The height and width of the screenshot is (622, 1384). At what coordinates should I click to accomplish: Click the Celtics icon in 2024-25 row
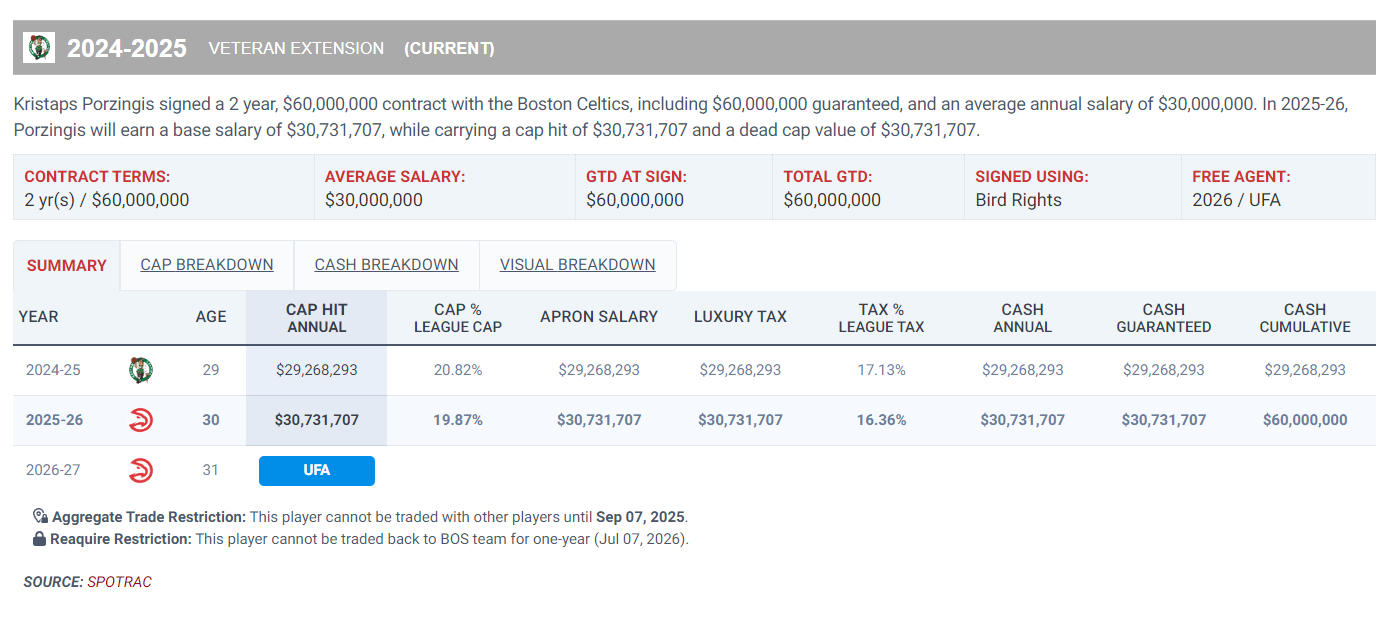pyautogui.click(x=141, y=370)
